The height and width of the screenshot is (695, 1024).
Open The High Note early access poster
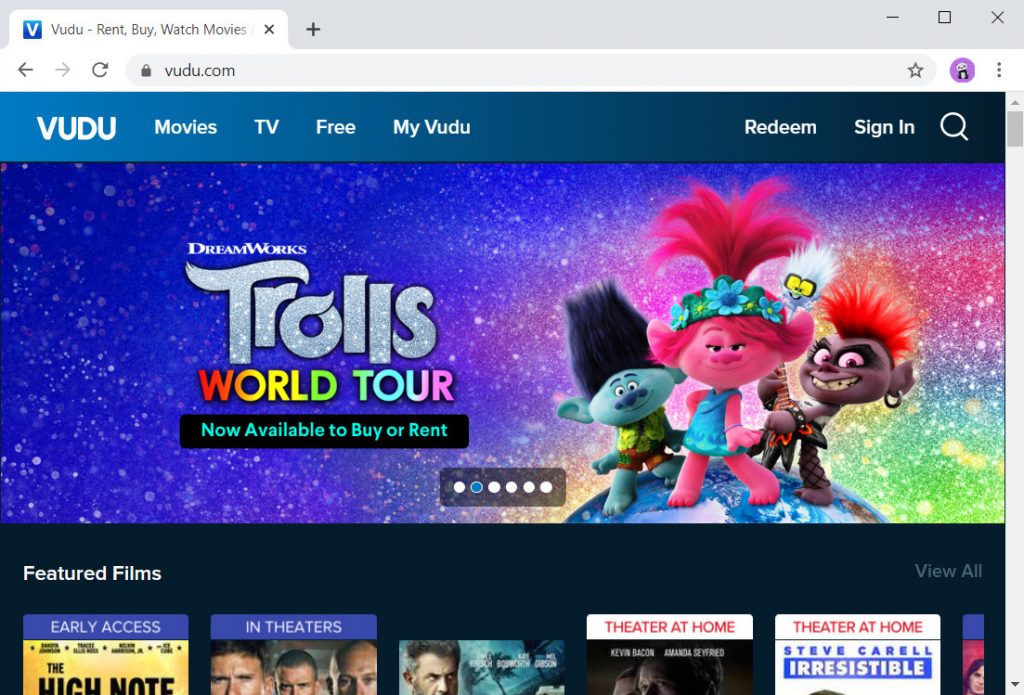[x=106, y=655]
